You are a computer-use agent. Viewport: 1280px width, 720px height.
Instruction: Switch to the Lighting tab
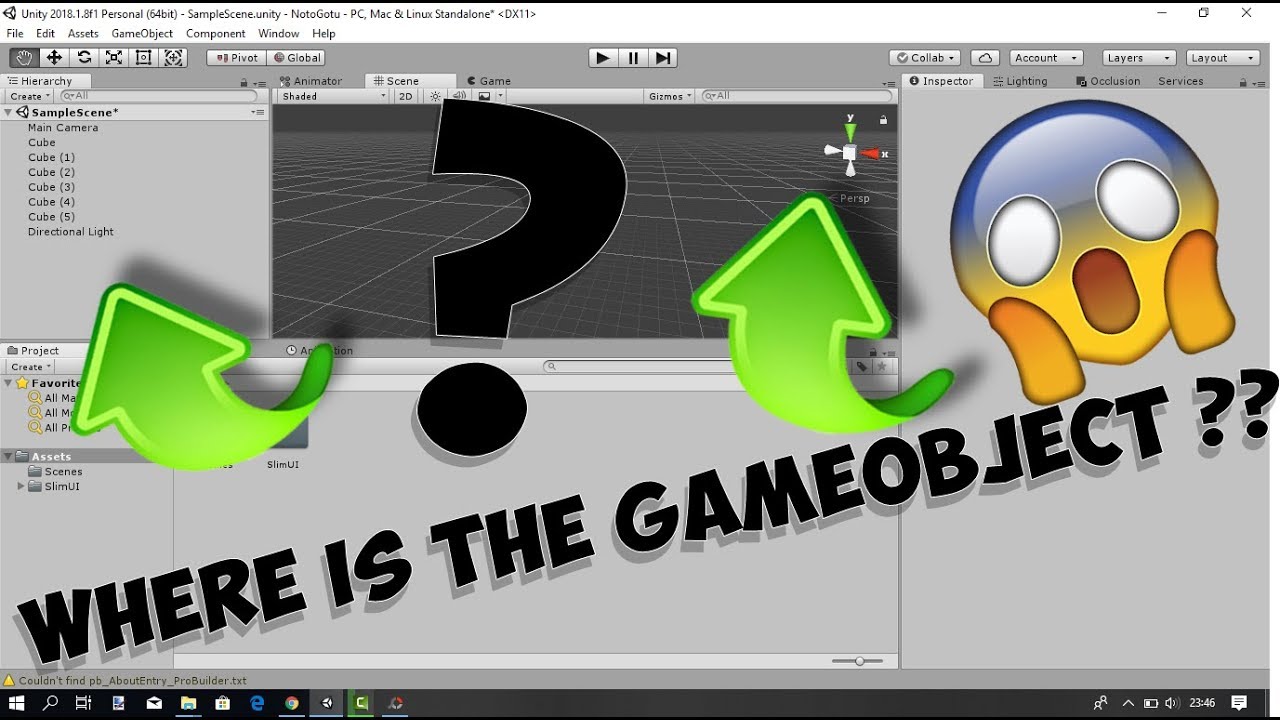point(1020,81)
